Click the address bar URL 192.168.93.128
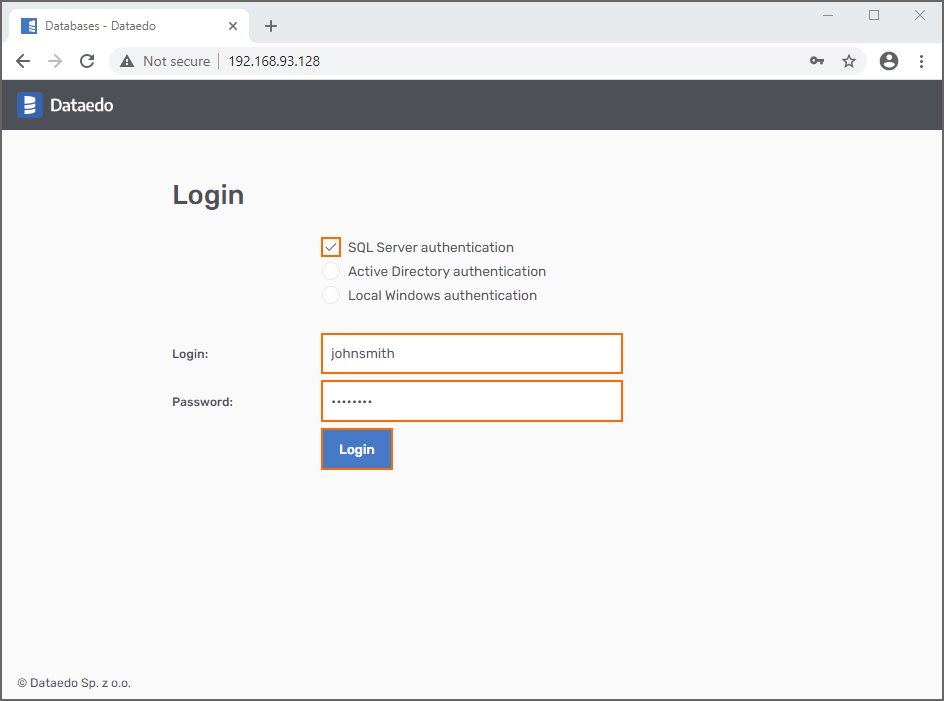This screenshot has width=944, height=701. 274,61
